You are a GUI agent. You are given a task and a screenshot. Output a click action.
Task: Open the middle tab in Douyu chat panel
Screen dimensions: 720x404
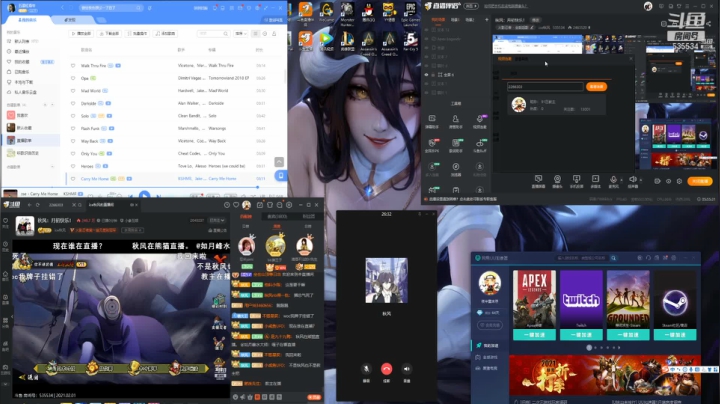(277, 216)
